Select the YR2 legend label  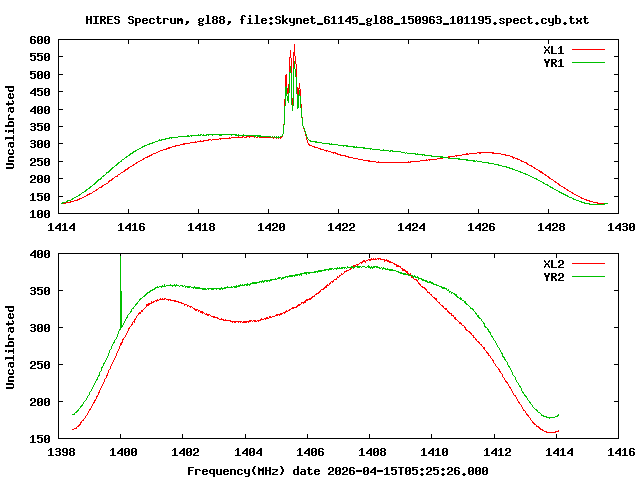point(553,277)
